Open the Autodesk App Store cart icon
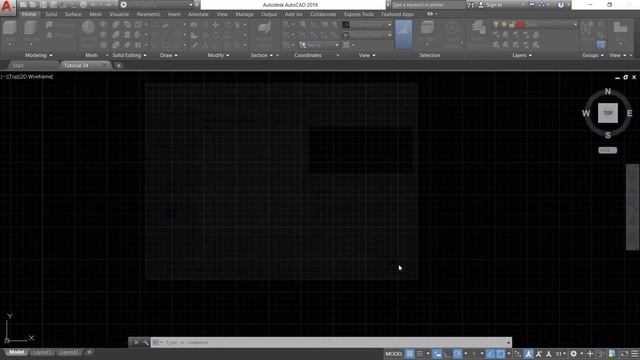This screenshot has height=360, width=640. (531, 5)
